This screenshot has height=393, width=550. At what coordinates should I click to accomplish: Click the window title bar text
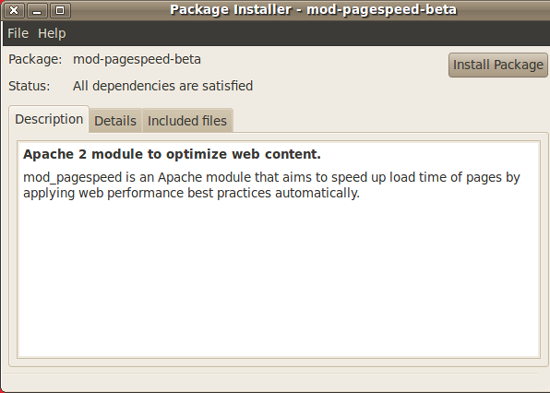pyautogui.click(x=313, y=9)
